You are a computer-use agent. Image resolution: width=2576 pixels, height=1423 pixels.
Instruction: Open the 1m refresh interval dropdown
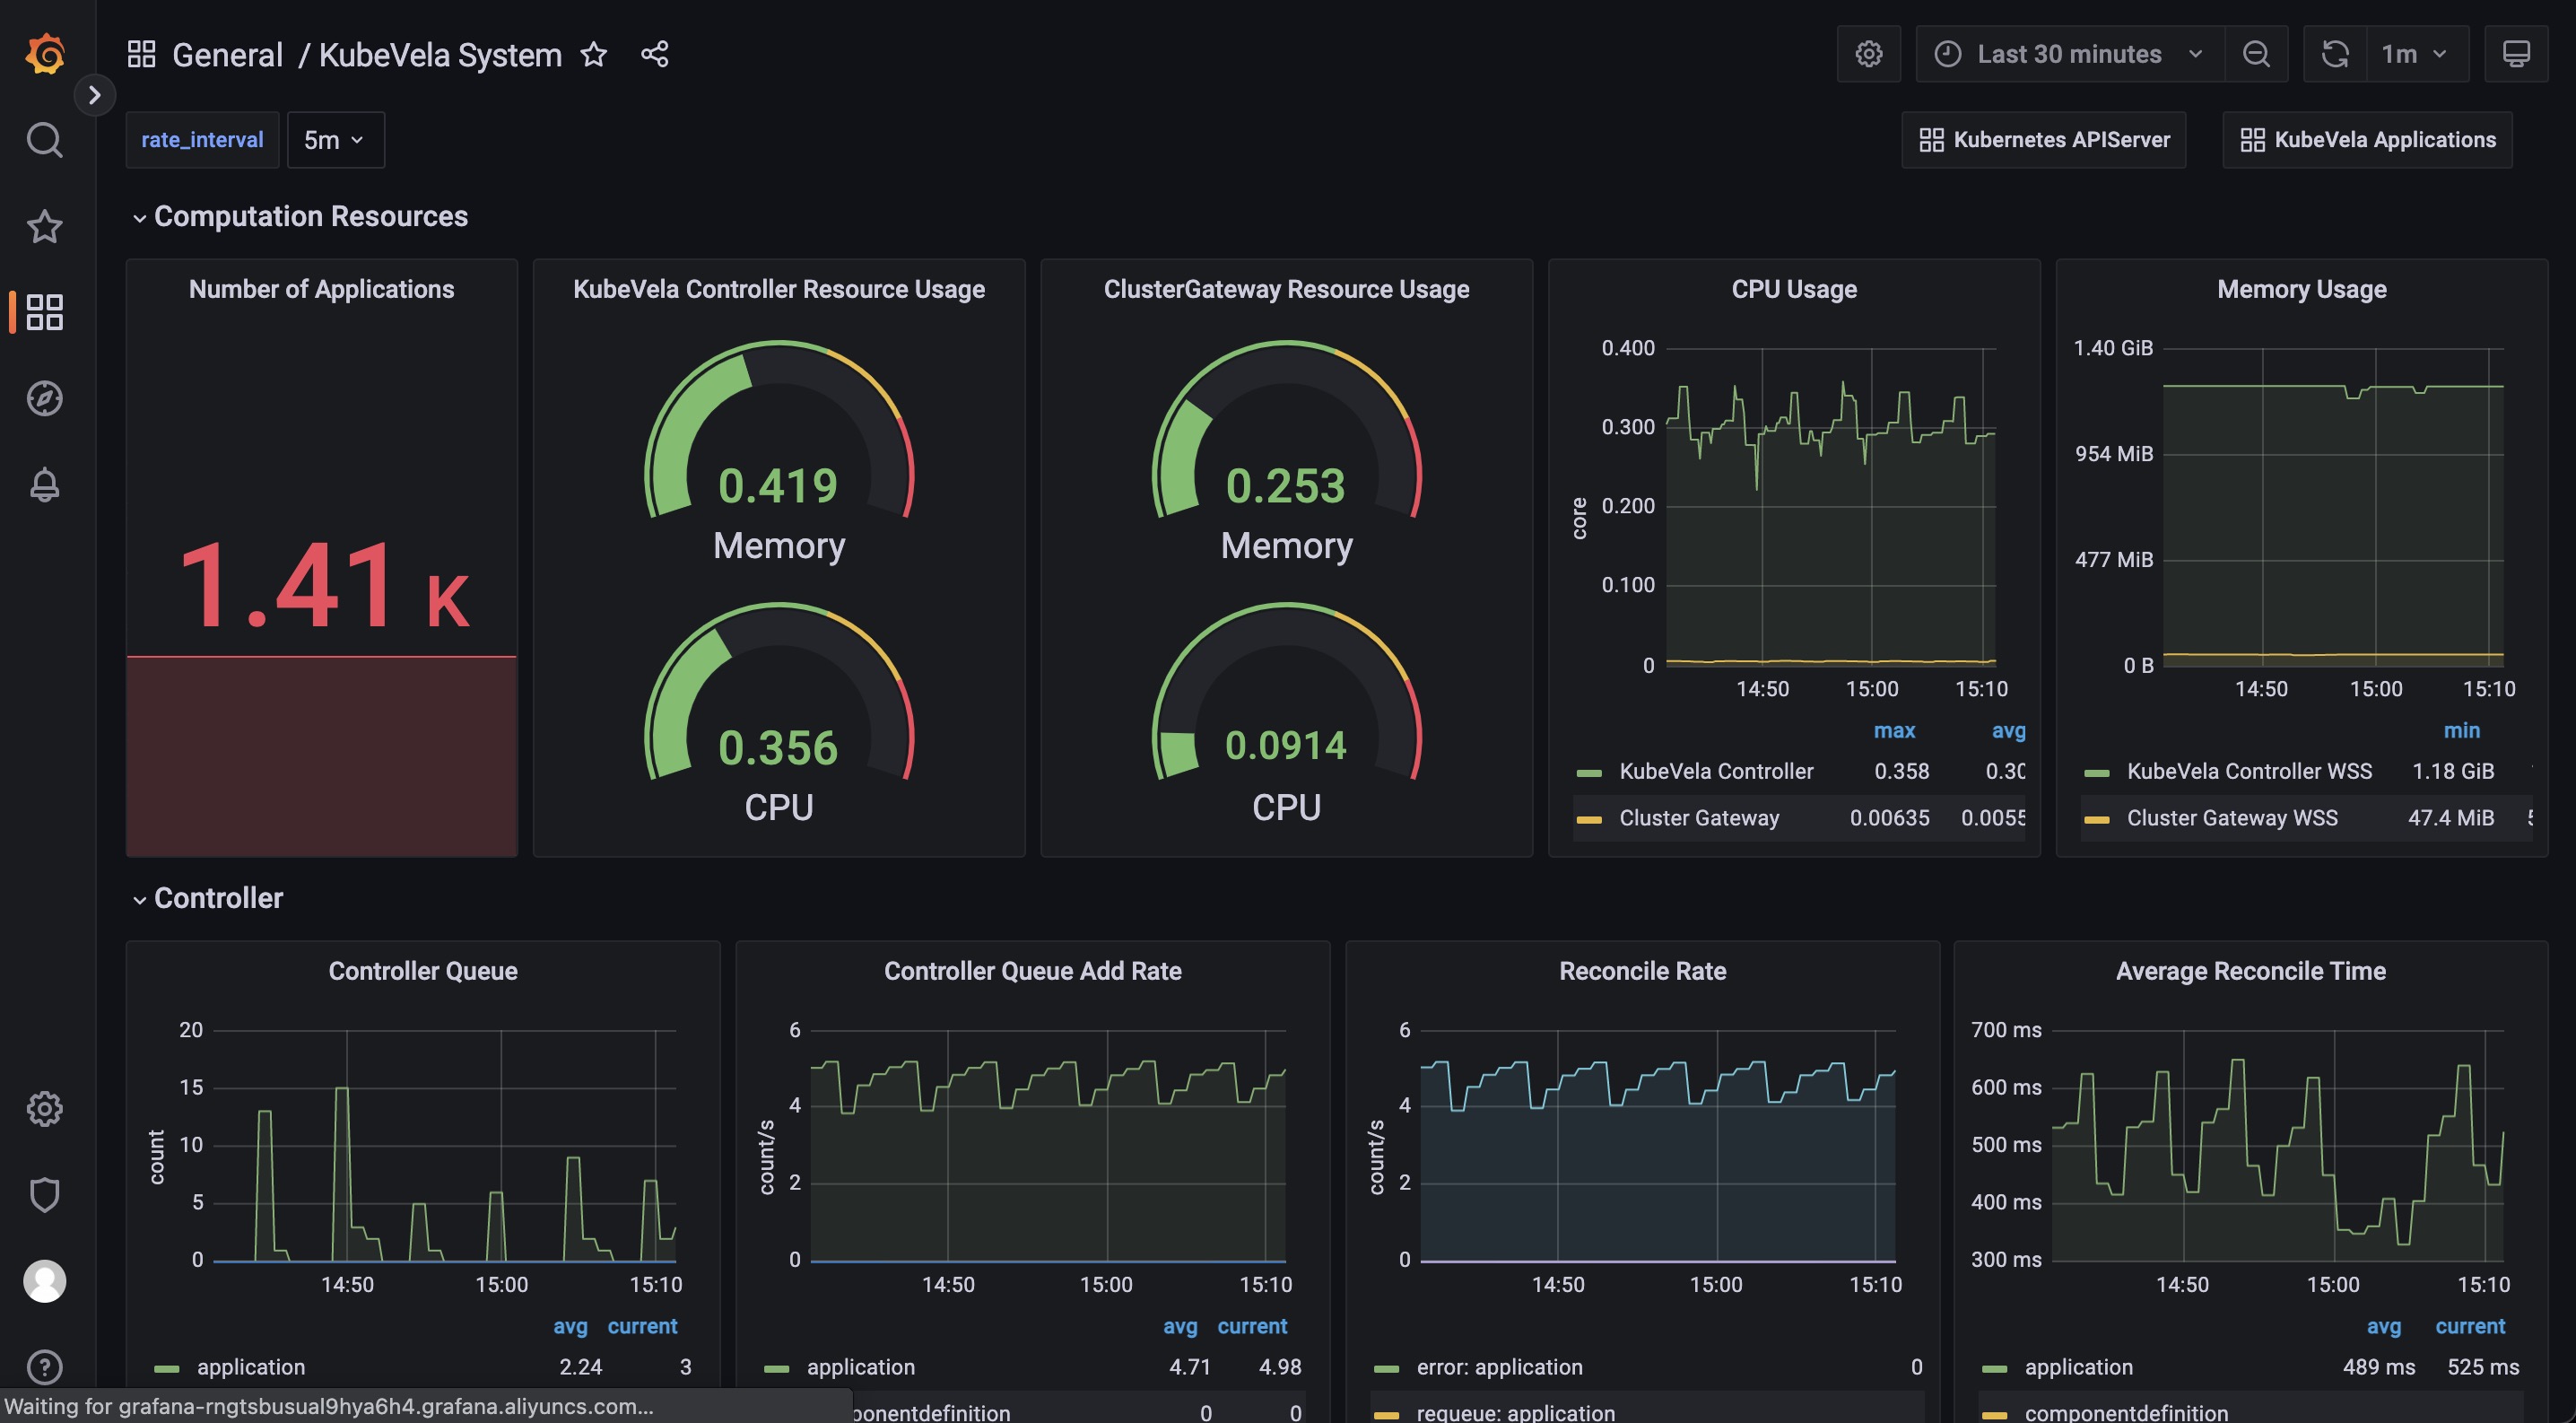(2417, 54)
